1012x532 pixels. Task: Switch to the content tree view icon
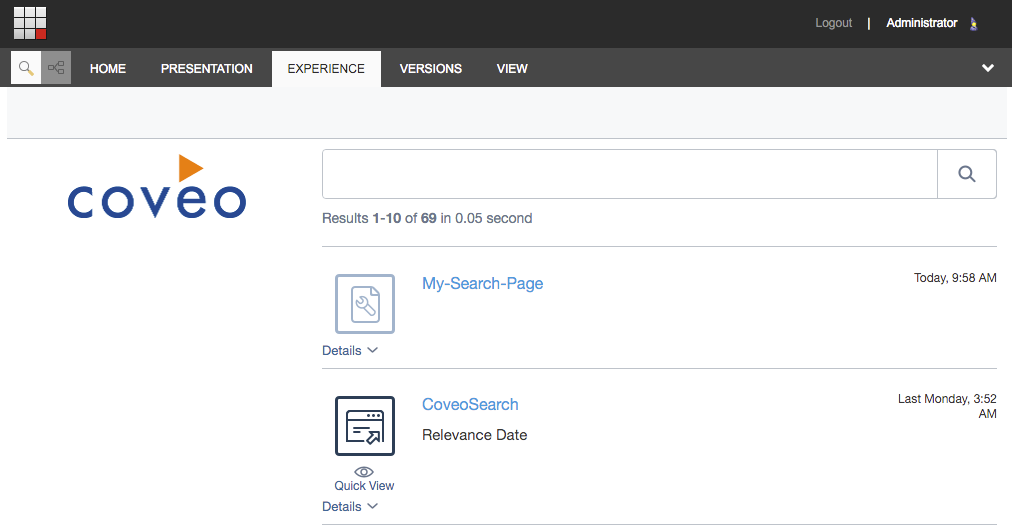56,68
